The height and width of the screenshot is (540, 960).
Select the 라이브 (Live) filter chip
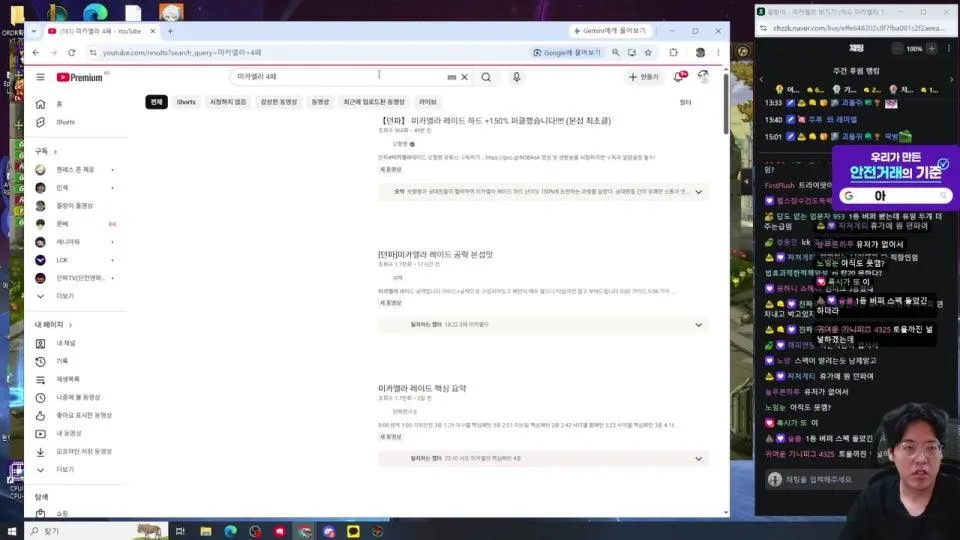tap(428, 102)
